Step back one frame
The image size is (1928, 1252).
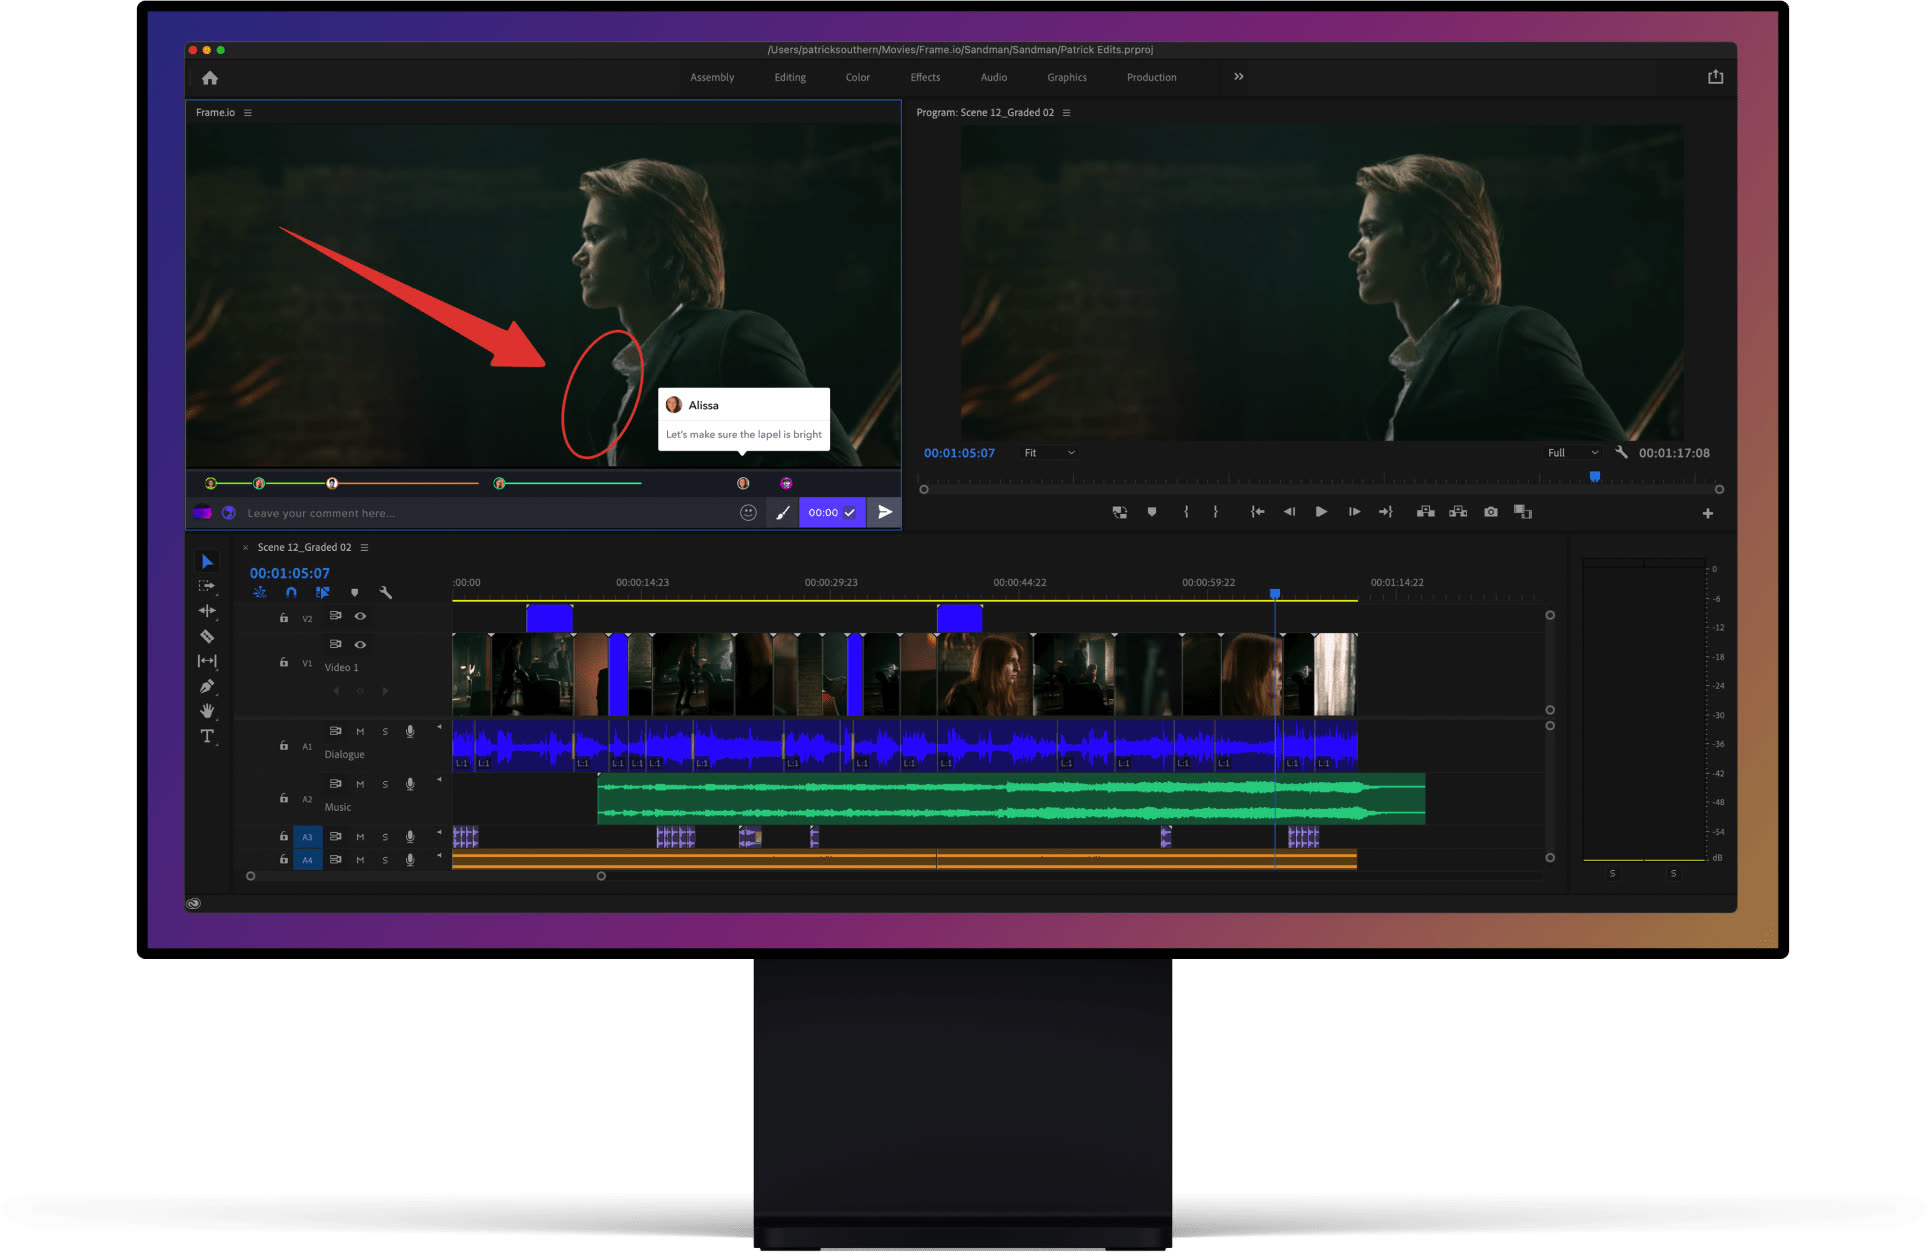coord(1289,512)
